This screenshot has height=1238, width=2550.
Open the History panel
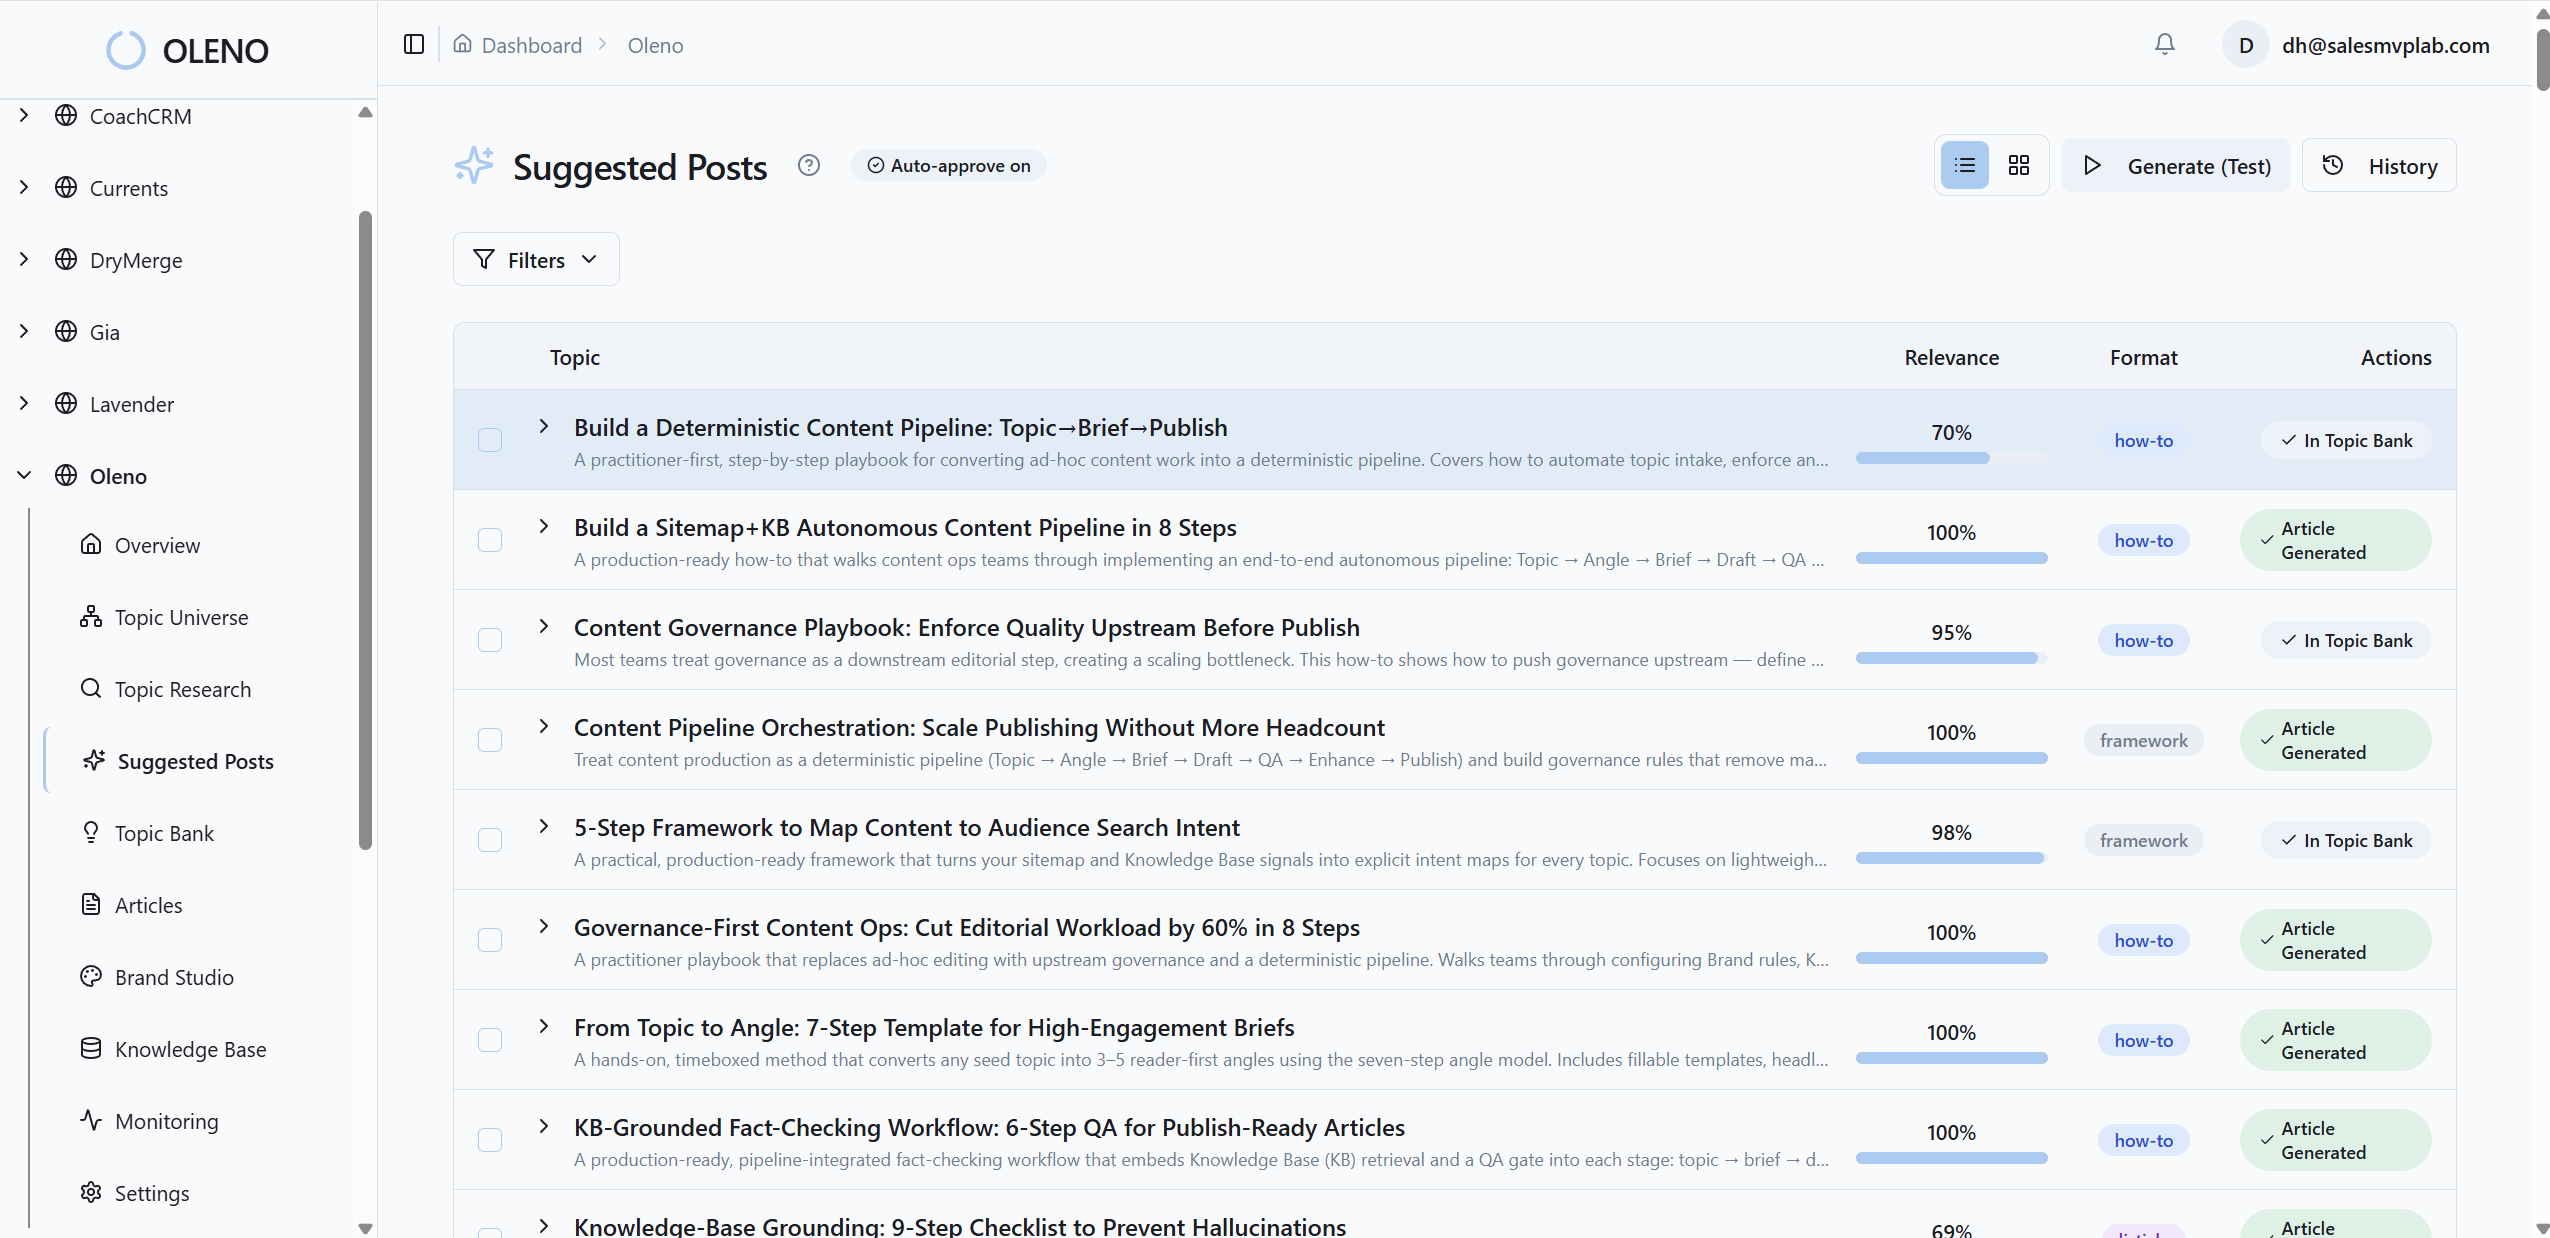(2379, 165)
